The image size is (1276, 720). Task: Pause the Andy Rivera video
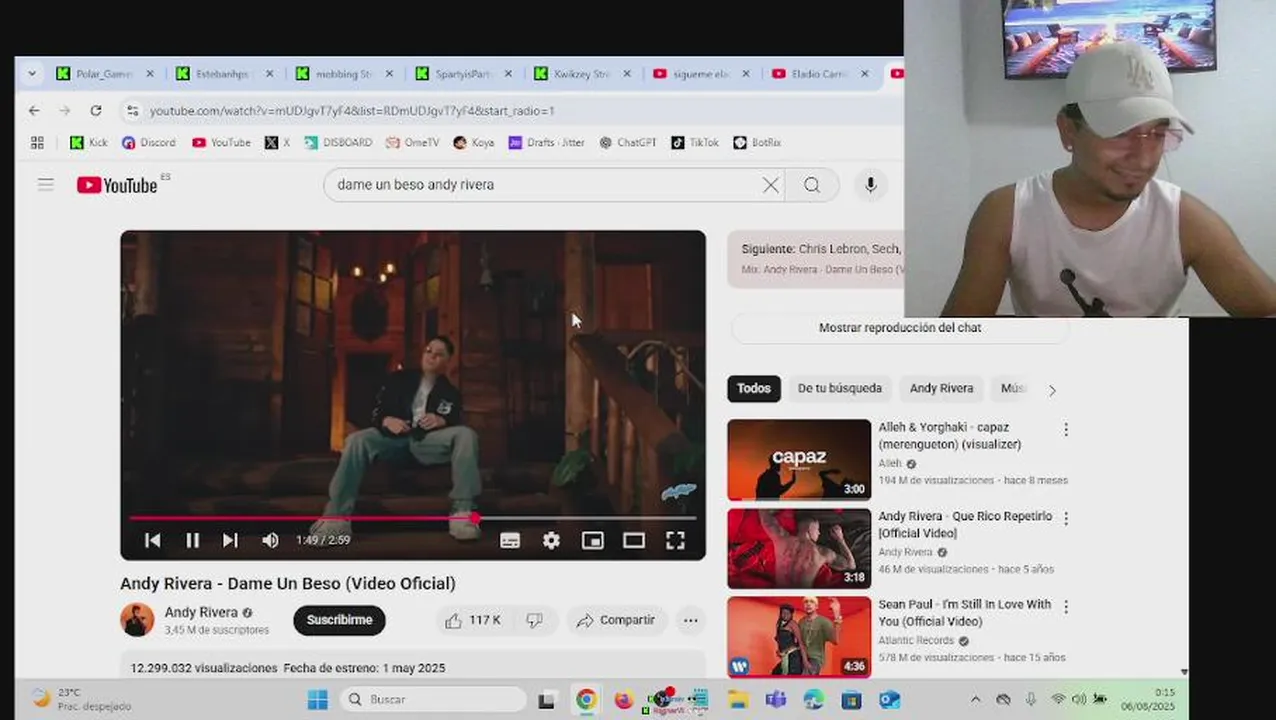[192, 540]
